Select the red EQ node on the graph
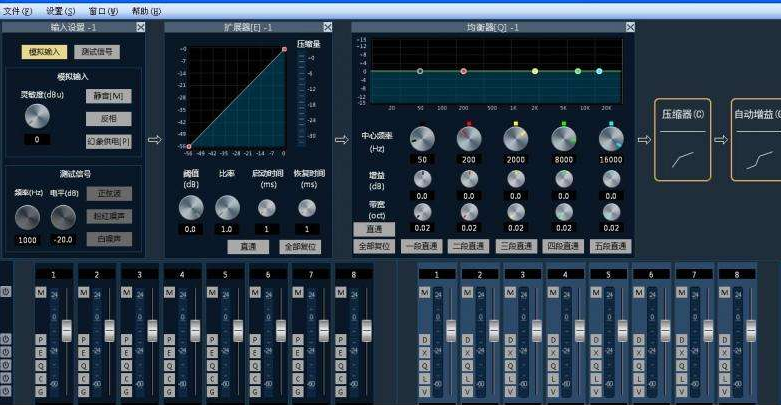 click(463, 71)
